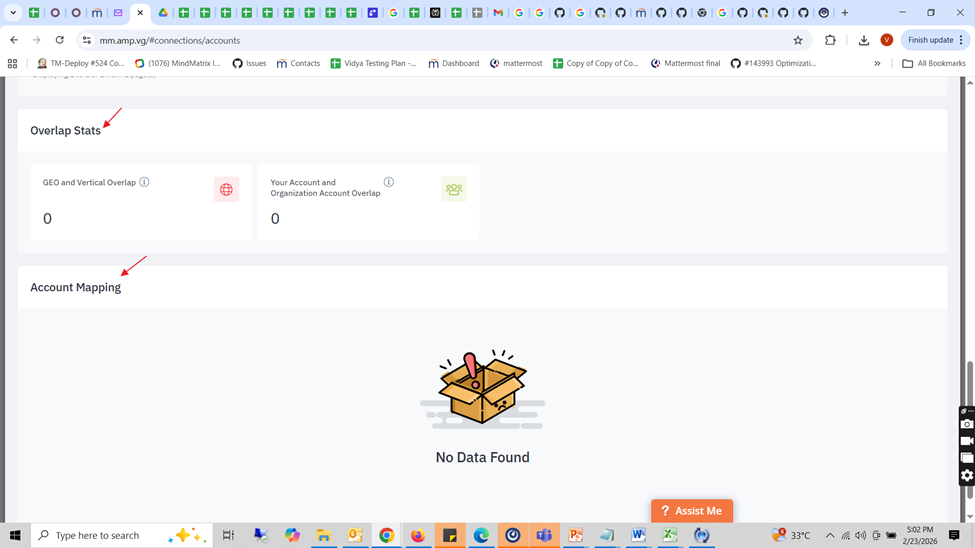Open info tooltip for GEO and Vertical Overlap

[x=145, y=182]
